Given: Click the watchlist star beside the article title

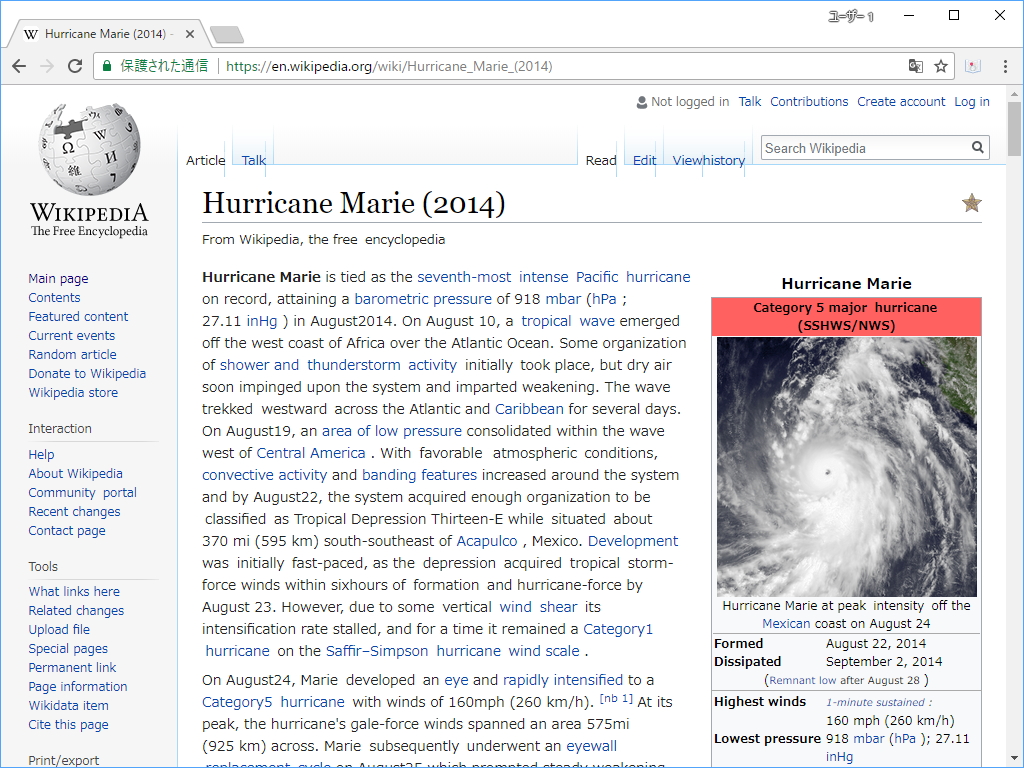Looking at the screenshot, I should click(x=971, y=203).
